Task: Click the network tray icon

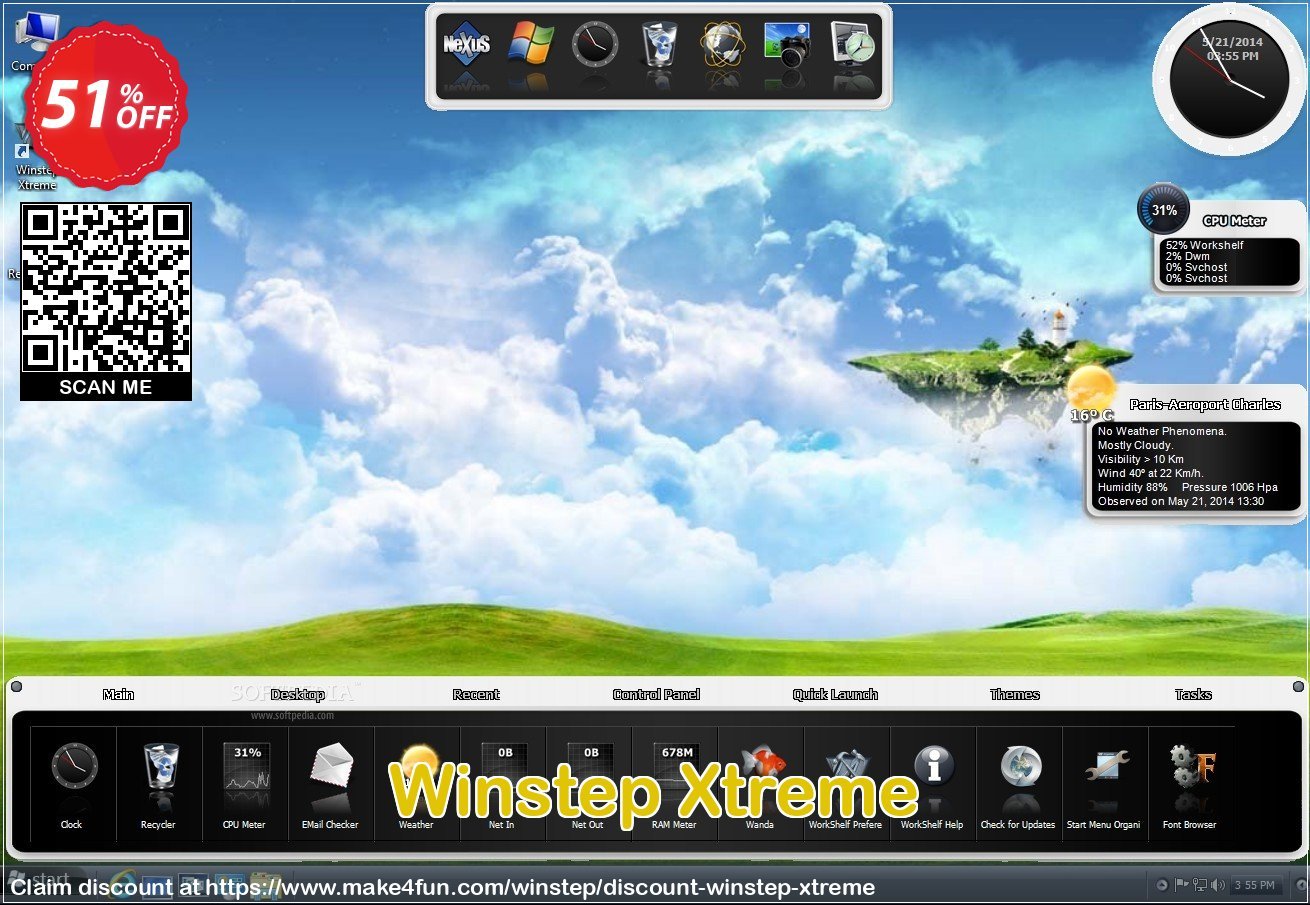Action: click(x=1199, y=885)
